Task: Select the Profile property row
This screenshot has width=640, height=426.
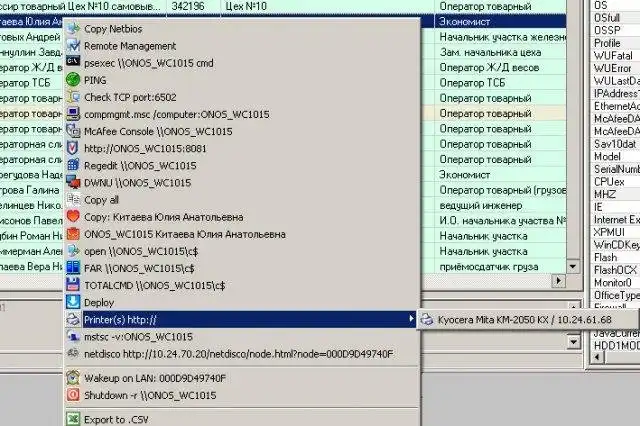Action: 615,43
